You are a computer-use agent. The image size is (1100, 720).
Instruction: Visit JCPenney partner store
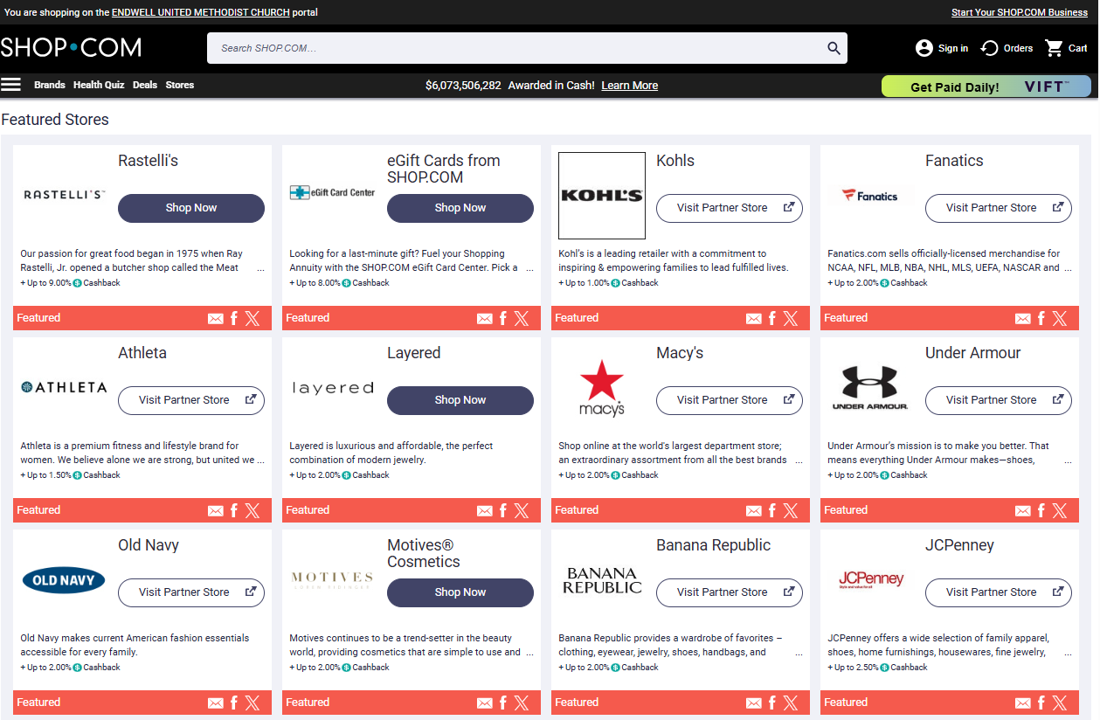pos(998,592)
